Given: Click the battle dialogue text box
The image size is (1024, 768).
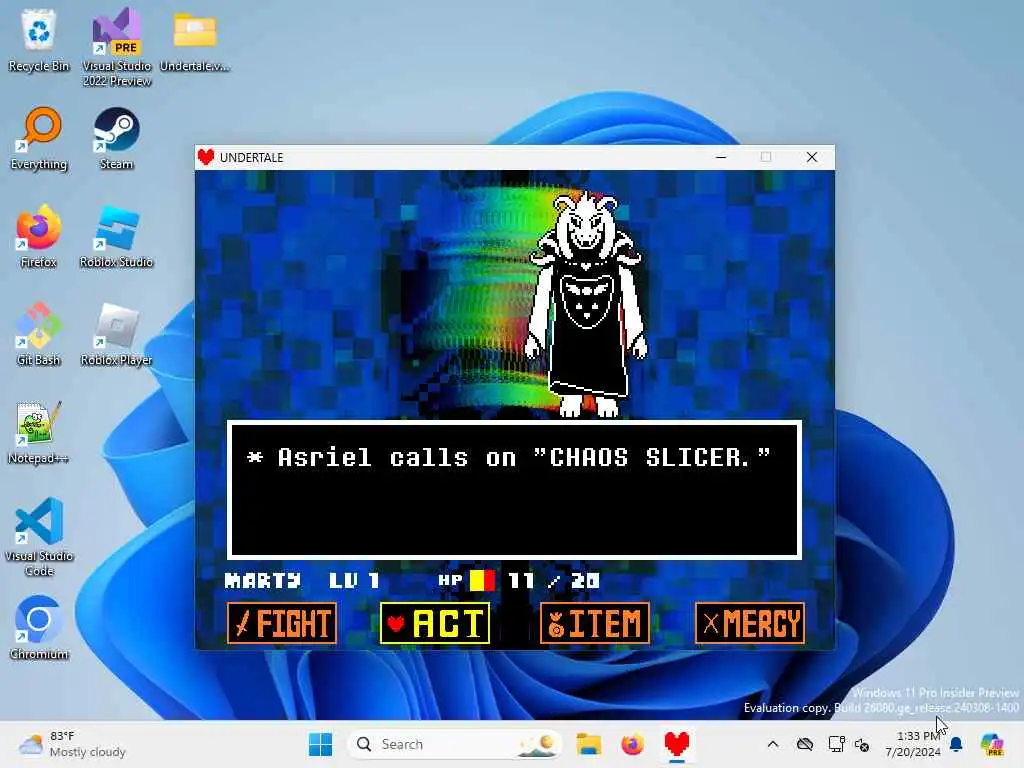Looking at the screenshot, I should coord(515,490).
